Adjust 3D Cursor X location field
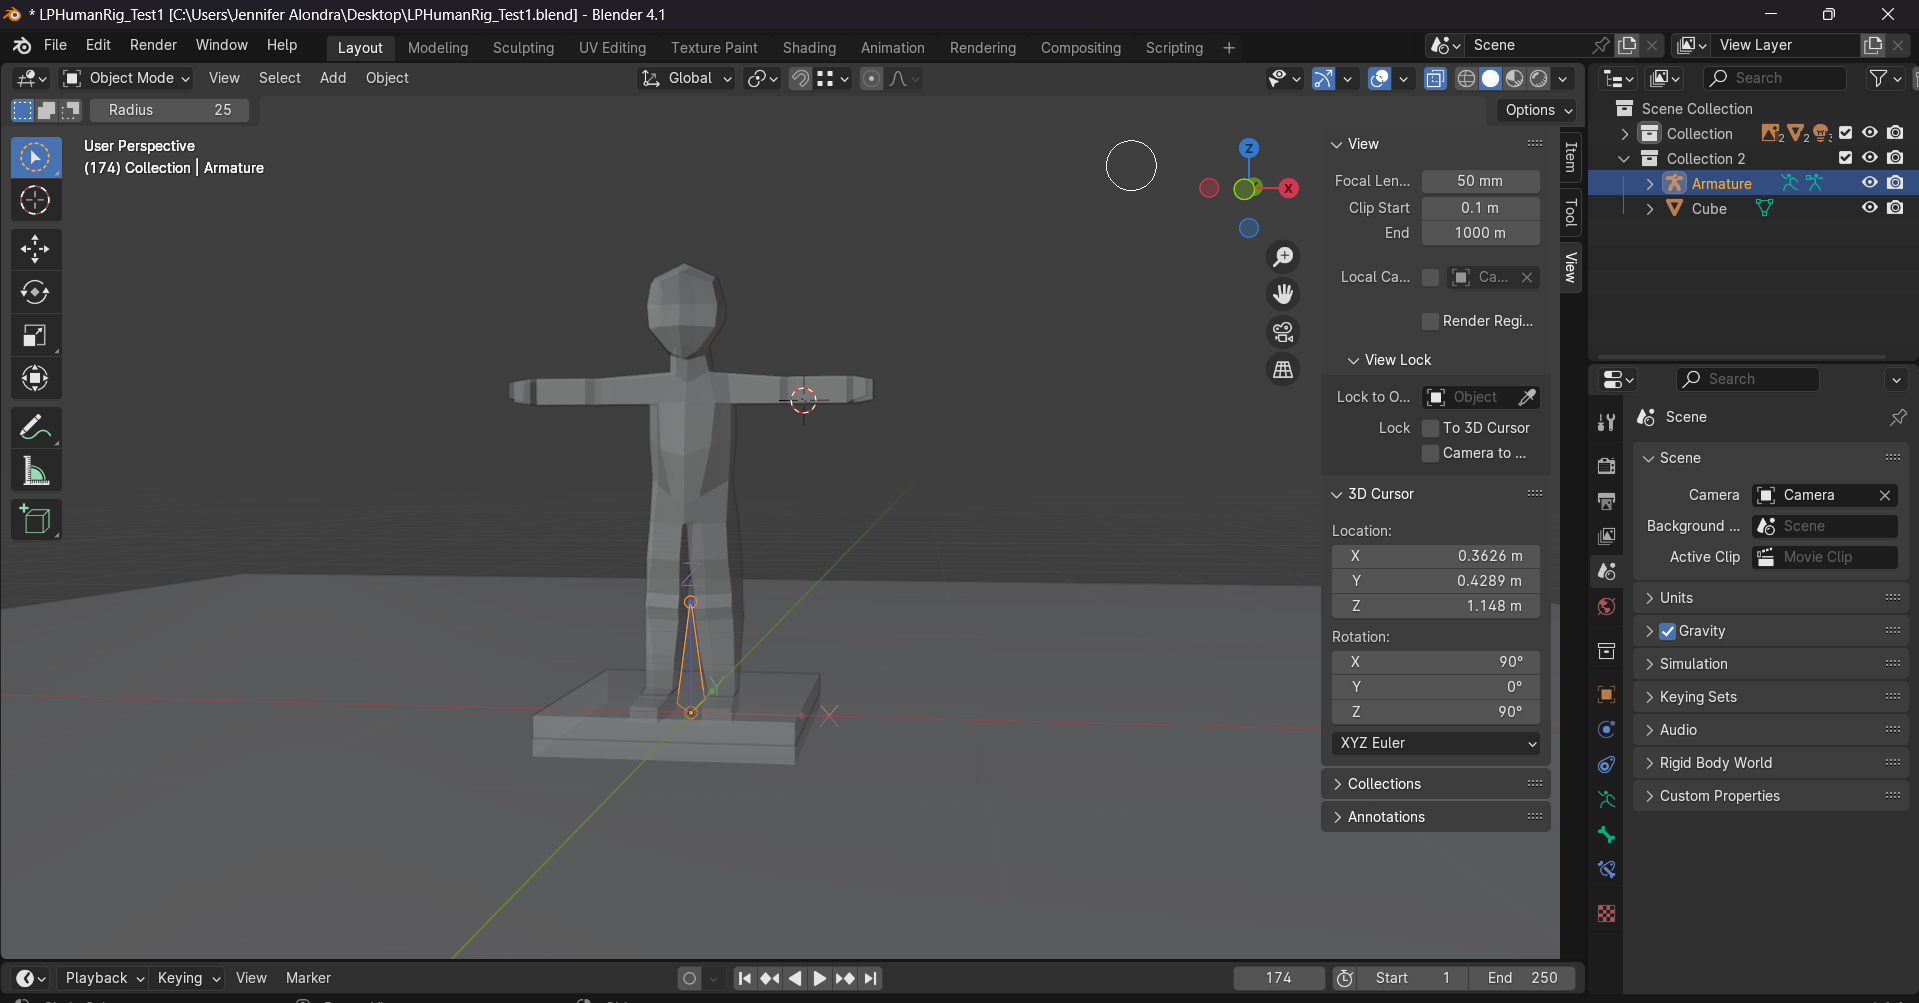 1435,556
